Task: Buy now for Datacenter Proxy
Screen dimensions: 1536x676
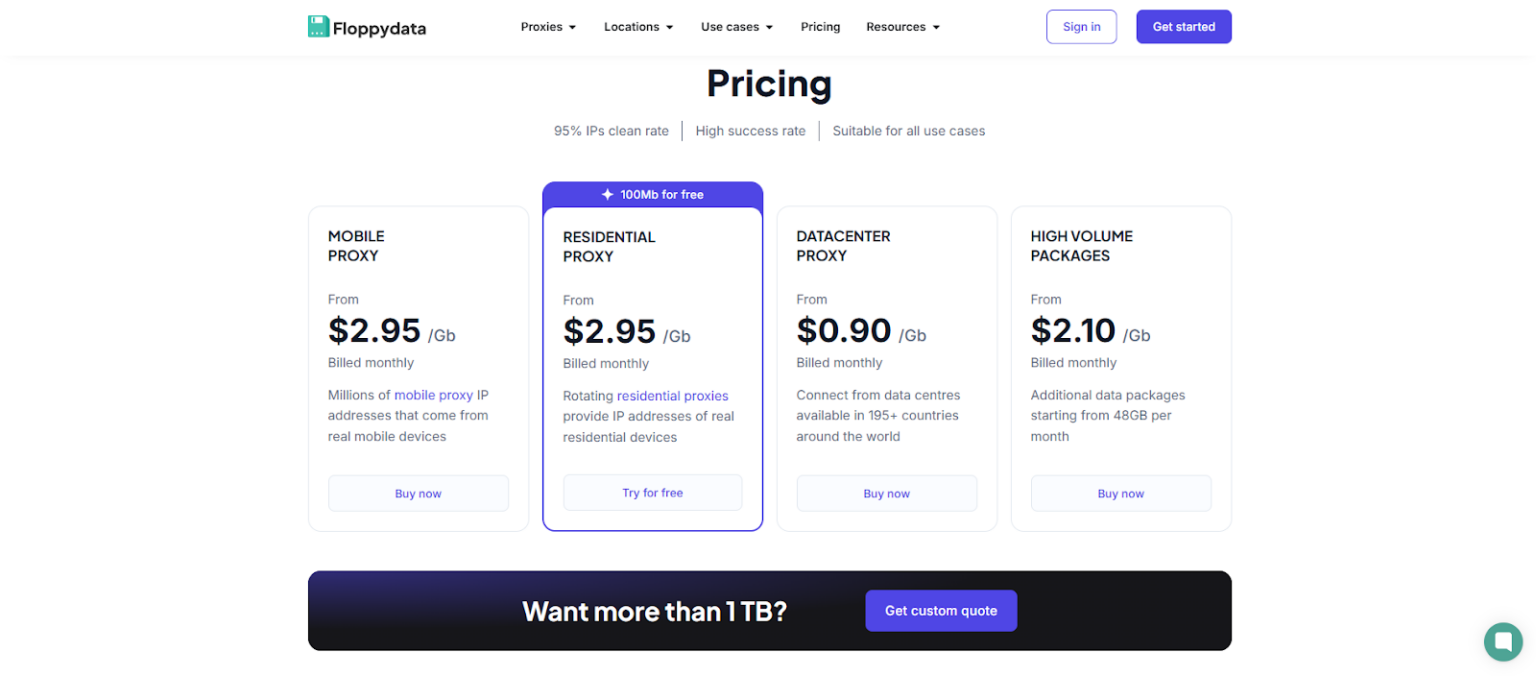Action: coord(886,493)
